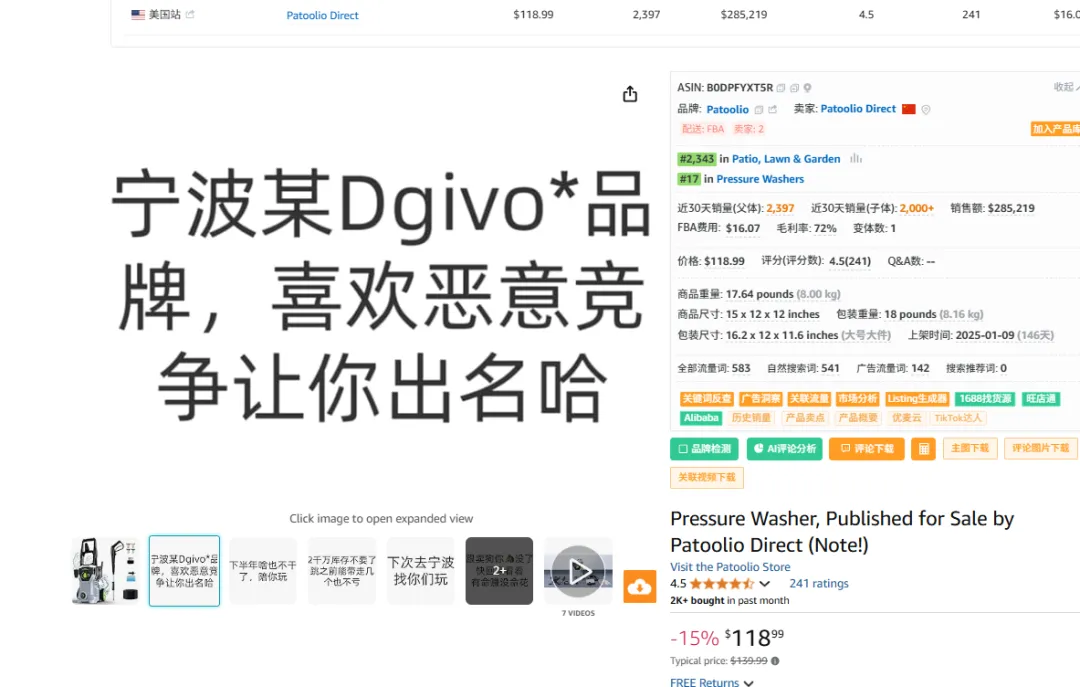
Task: Collapse the info panel with 收起
Action: tap(1065, 87)
